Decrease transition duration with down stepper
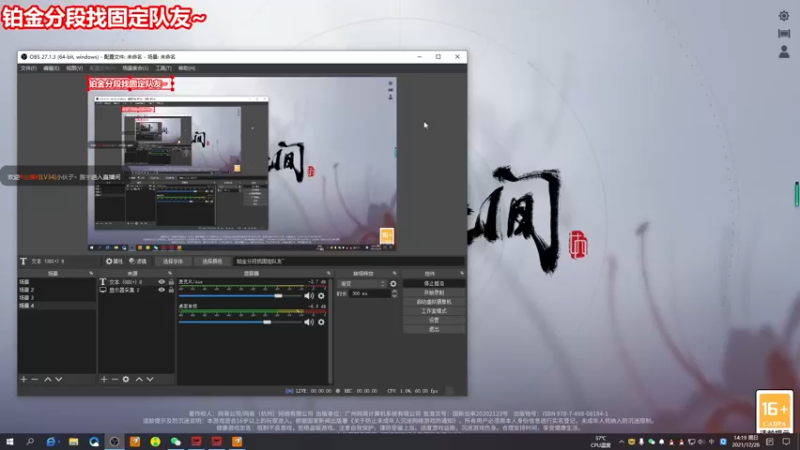The width and height of the screenshot is (800, 450). [x=394, y=296]
